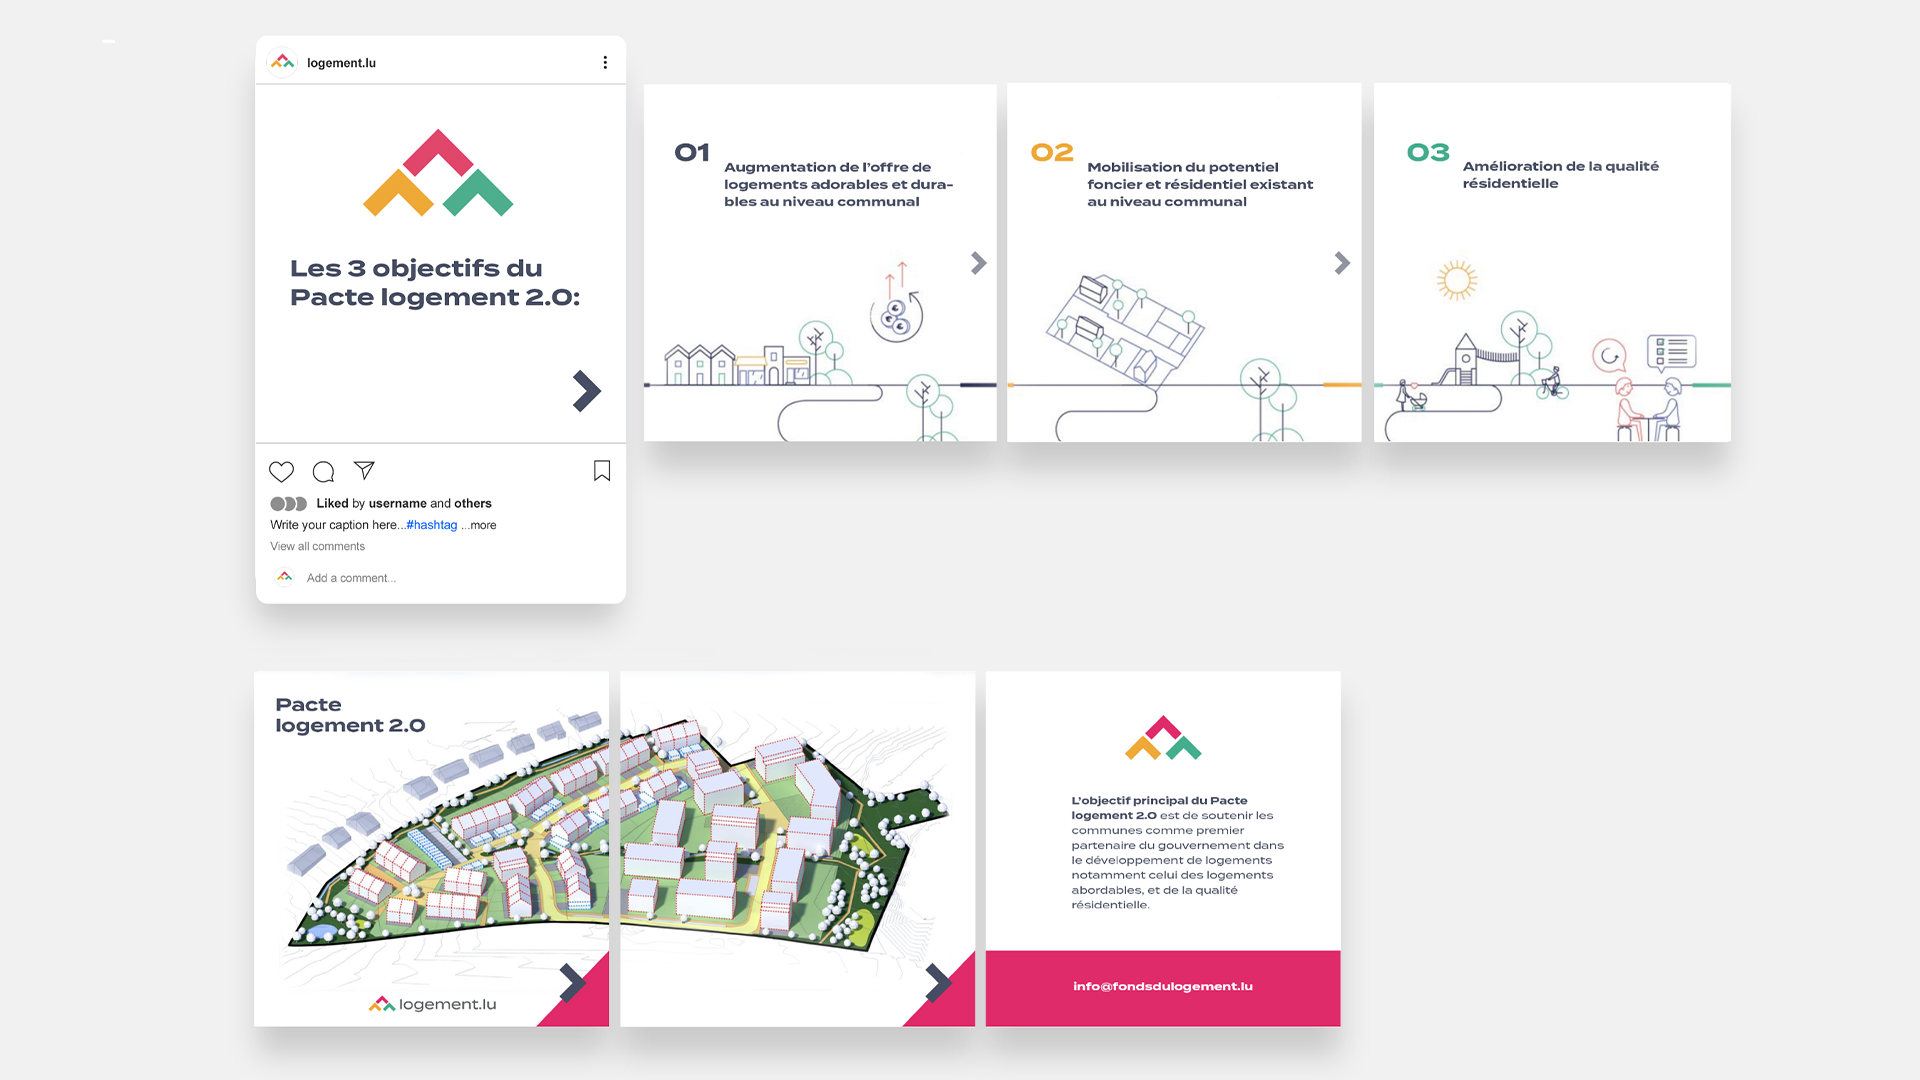Open comments with the speech bubble icon
Image resolution: width=1920 pixels, height=1080 pixels.
[323, 471]
